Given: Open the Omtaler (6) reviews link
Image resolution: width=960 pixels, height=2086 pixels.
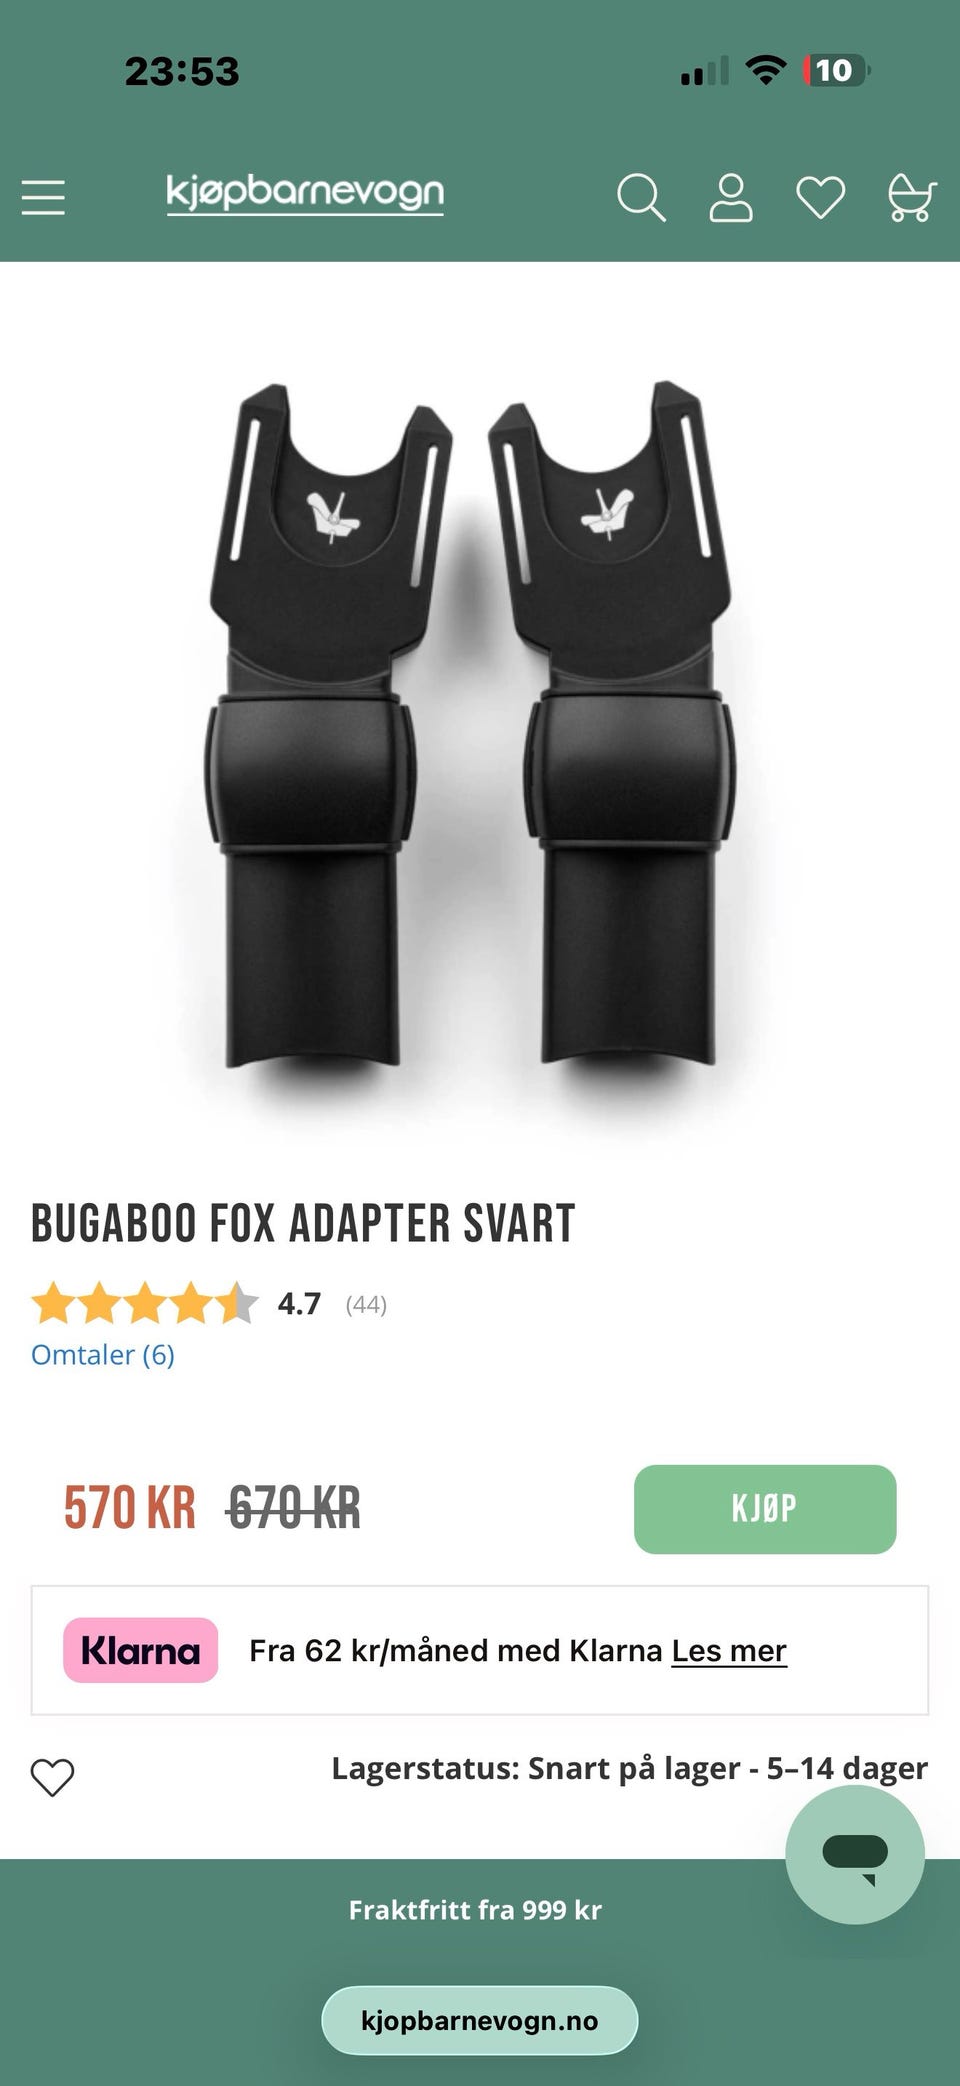Looking at the screenshot, I should point(103,1355).
